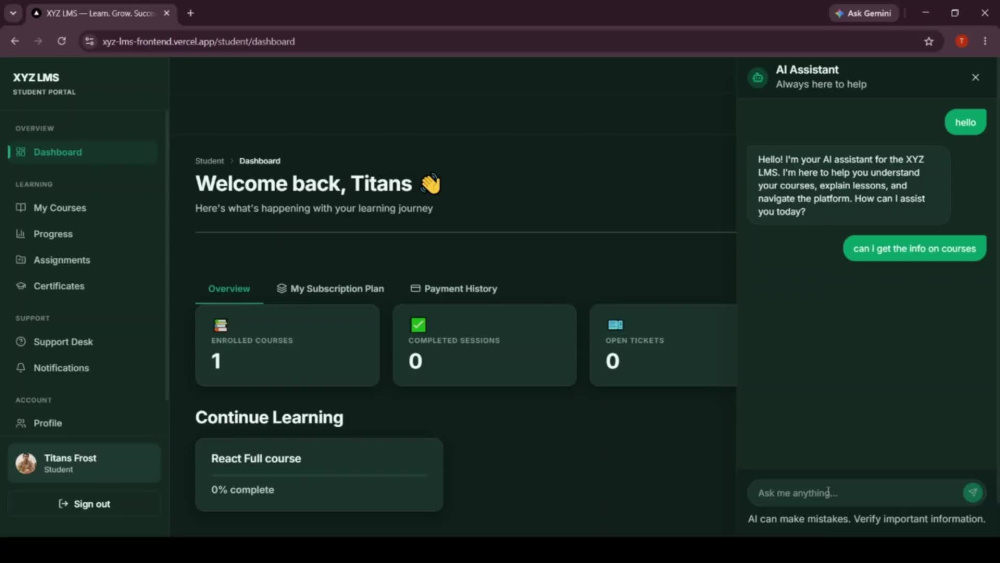Click the Profile people icon
The width and height of the screenshot is (1000, 563).
pyautogui.click(x=21, y=423)
